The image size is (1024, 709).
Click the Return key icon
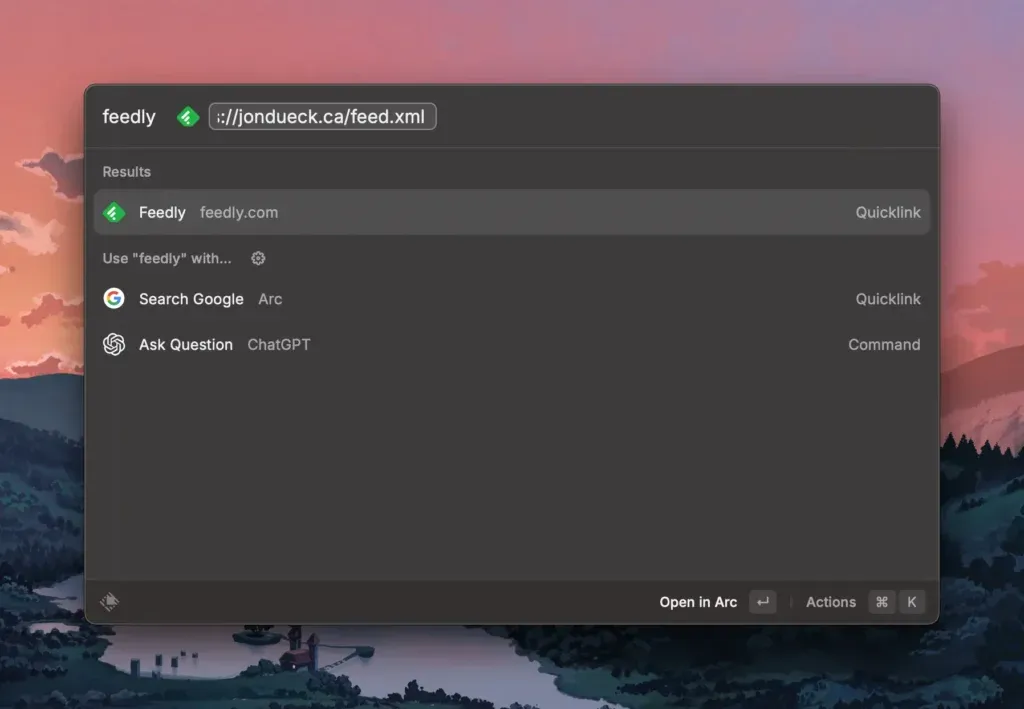pos(763,602)
